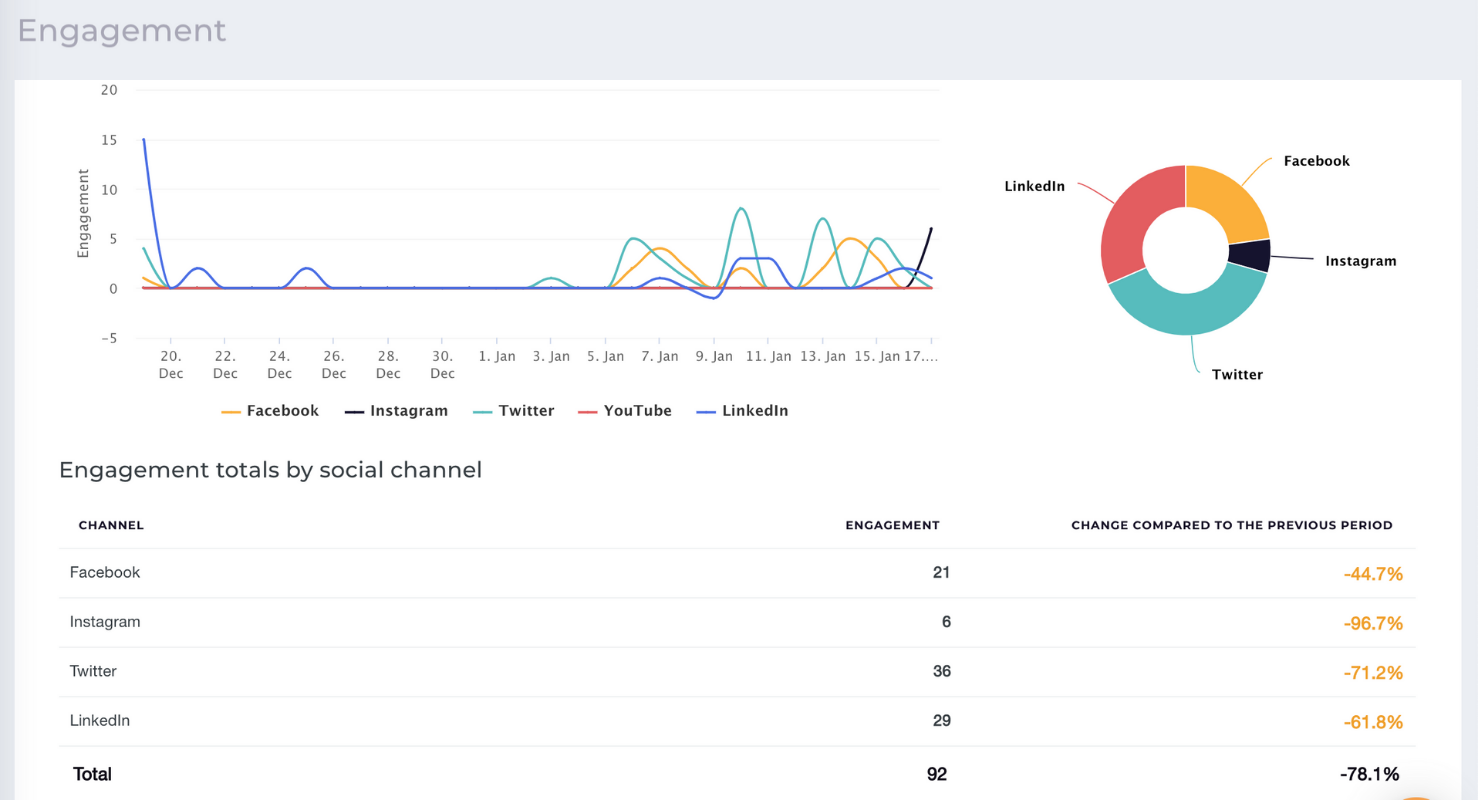Screen dimensions: 1480x800
Task: Click the Engagement section heading
Action: [122, 31]
